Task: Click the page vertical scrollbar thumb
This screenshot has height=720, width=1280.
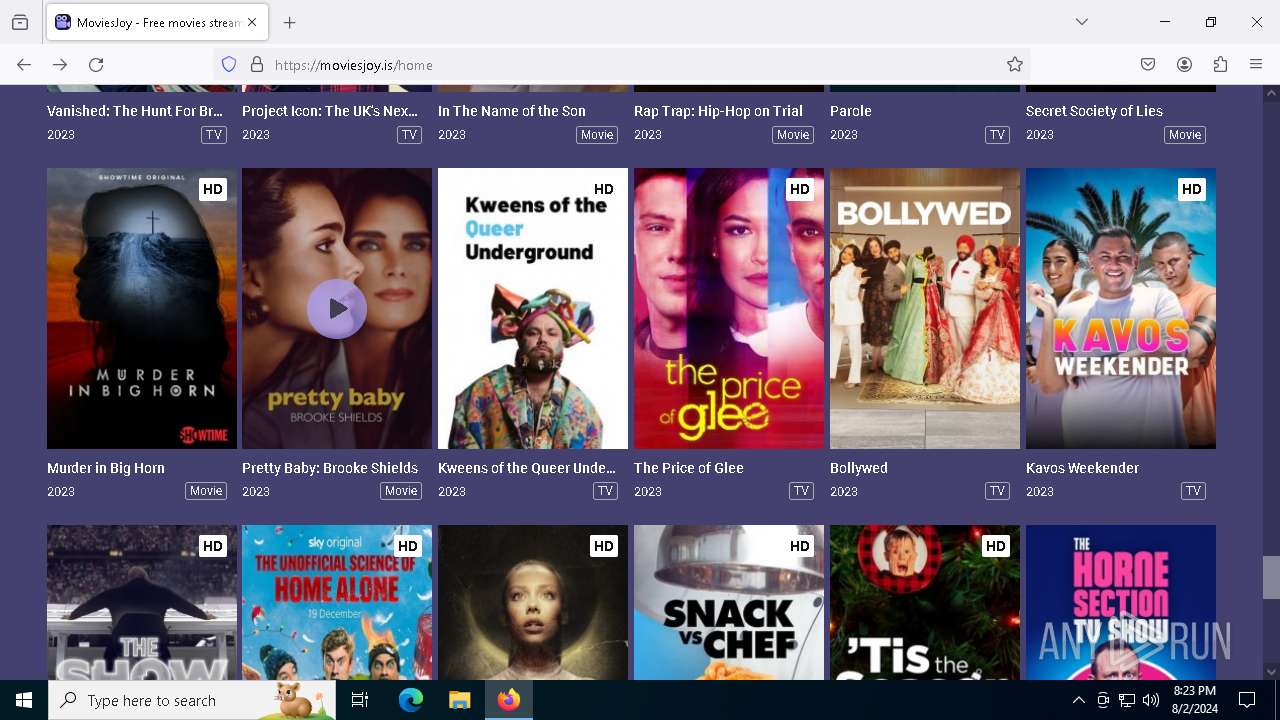Action: coord(1271,577)
